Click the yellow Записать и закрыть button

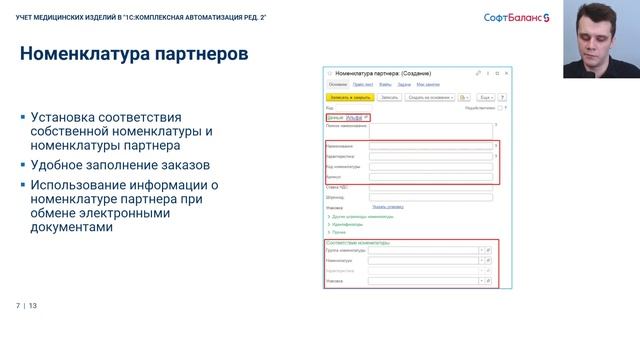coord(350,98)
